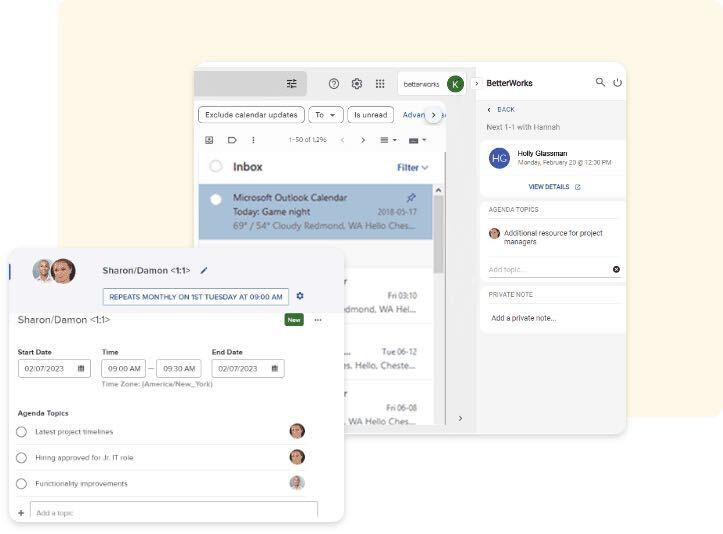Viewport: 723px width, 534px height.
Task: Click the BetterWorks power icon
Action: 617,83
